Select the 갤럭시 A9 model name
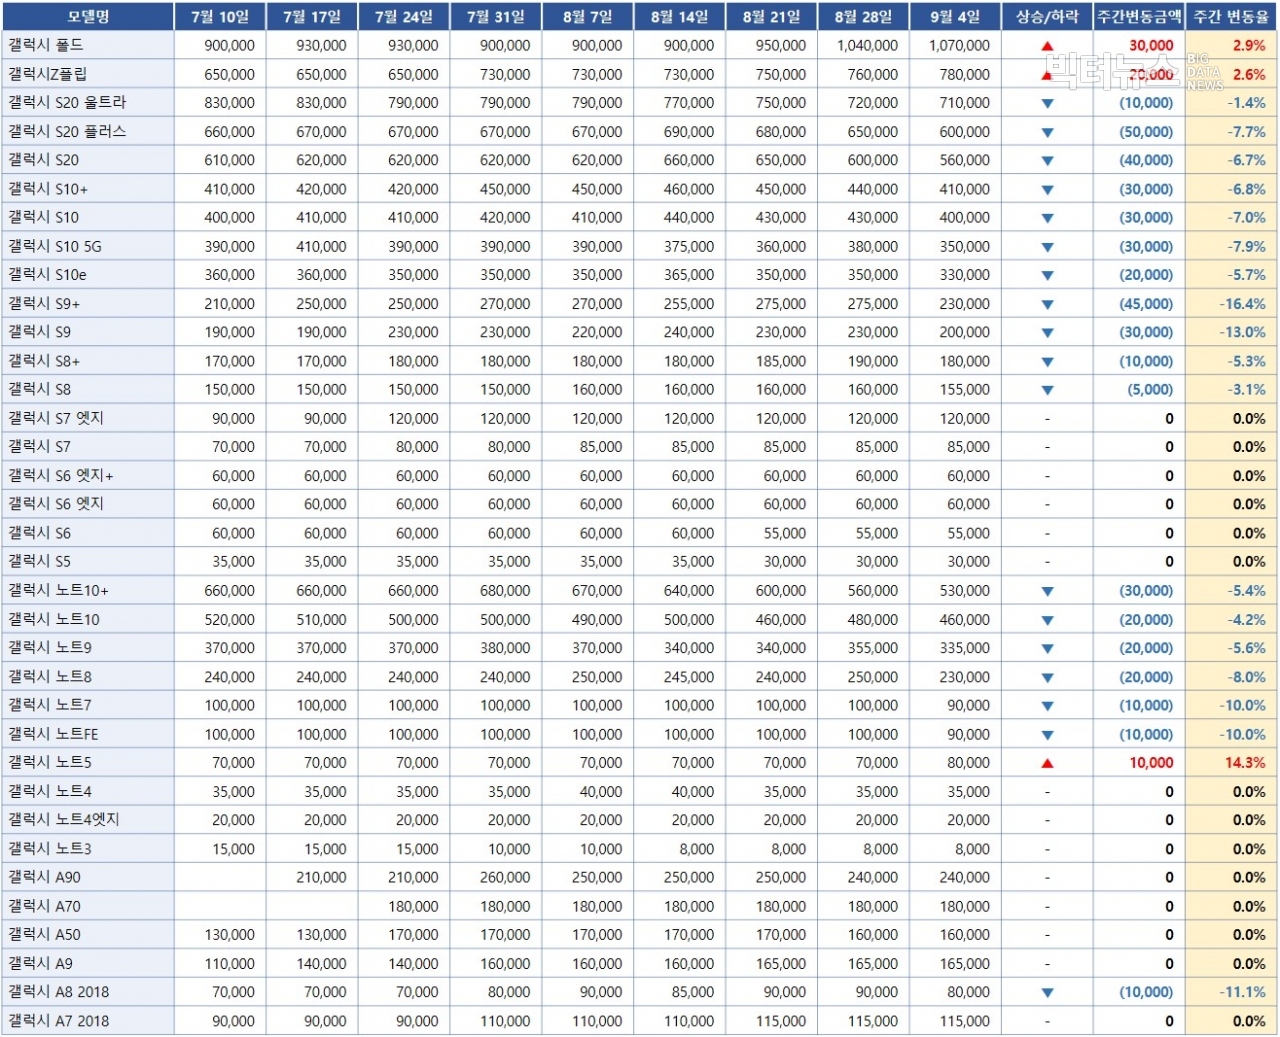This screenshot has height=1037, width=1280. coord(41,964)
